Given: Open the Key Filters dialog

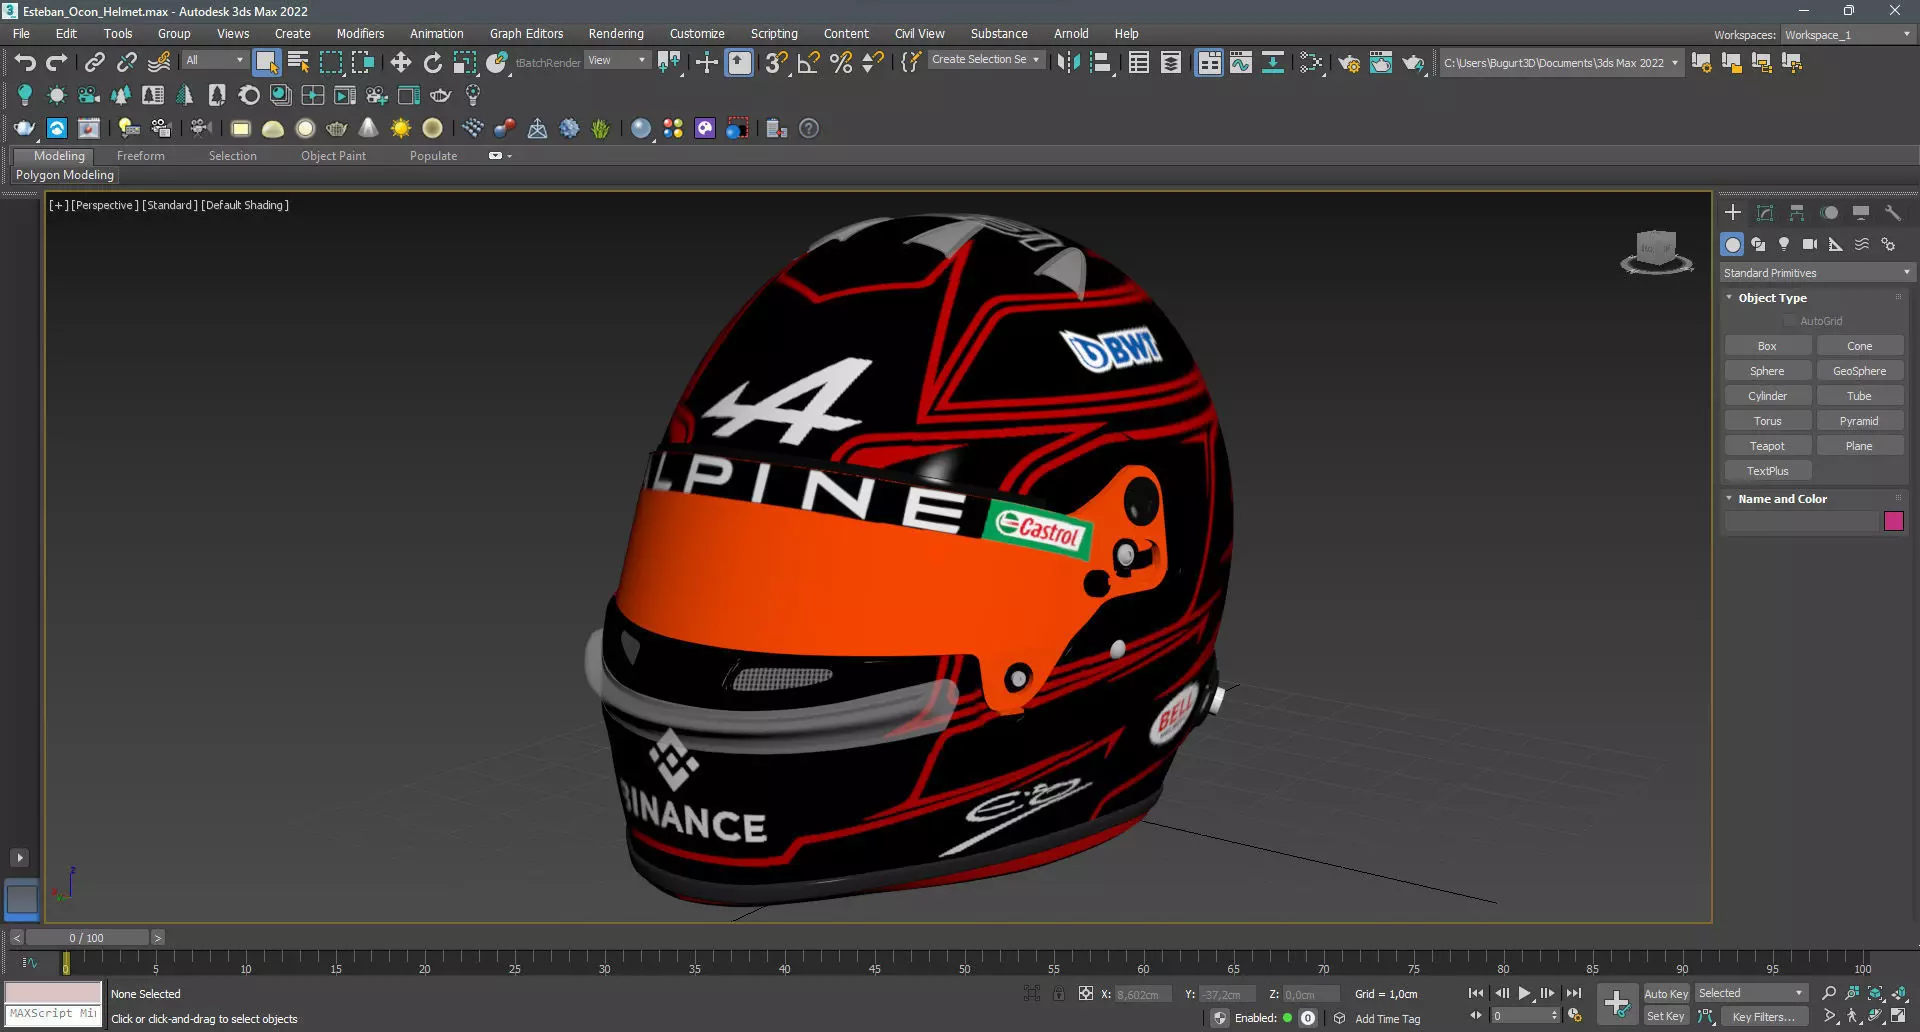Looking at the screenshot, I should click(x=1764, y=1017).
